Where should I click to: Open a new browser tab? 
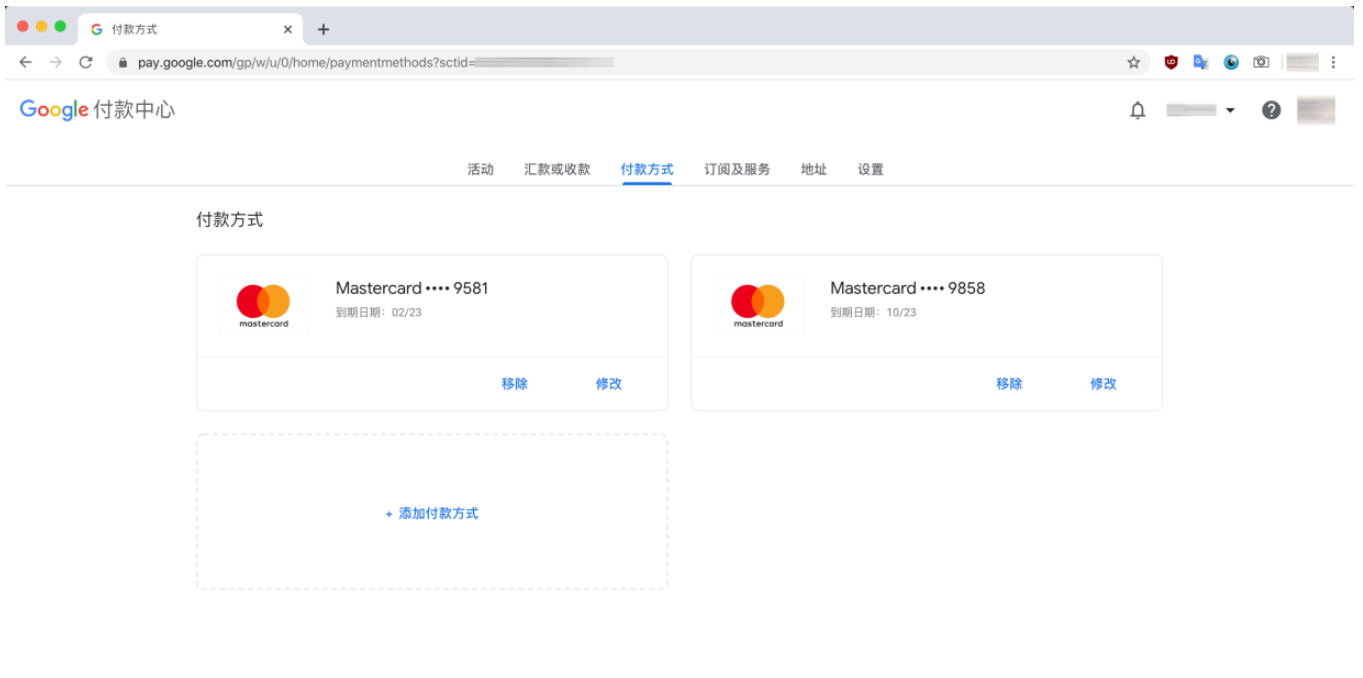[x=323, y=29]
